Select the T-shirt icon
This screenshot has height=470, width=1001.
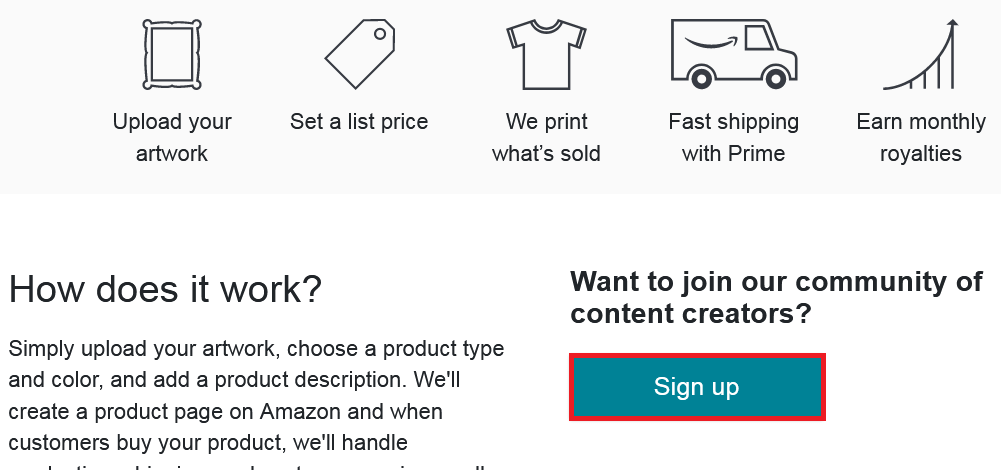pyautogui.click(x=546, y=54)
